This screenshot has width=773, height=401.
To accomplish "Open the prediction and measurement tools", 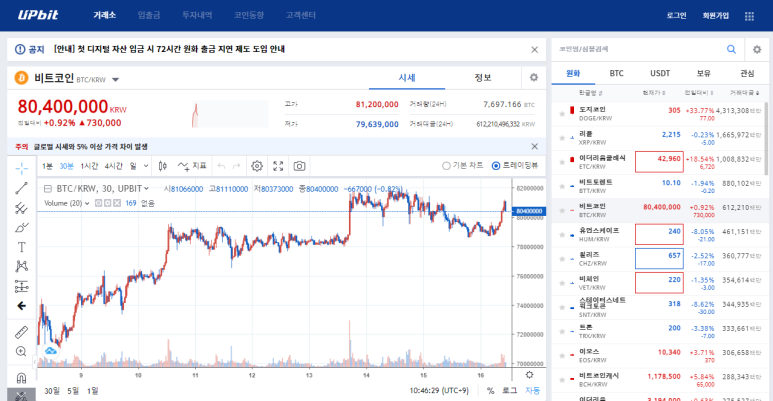I will [21, 286].
